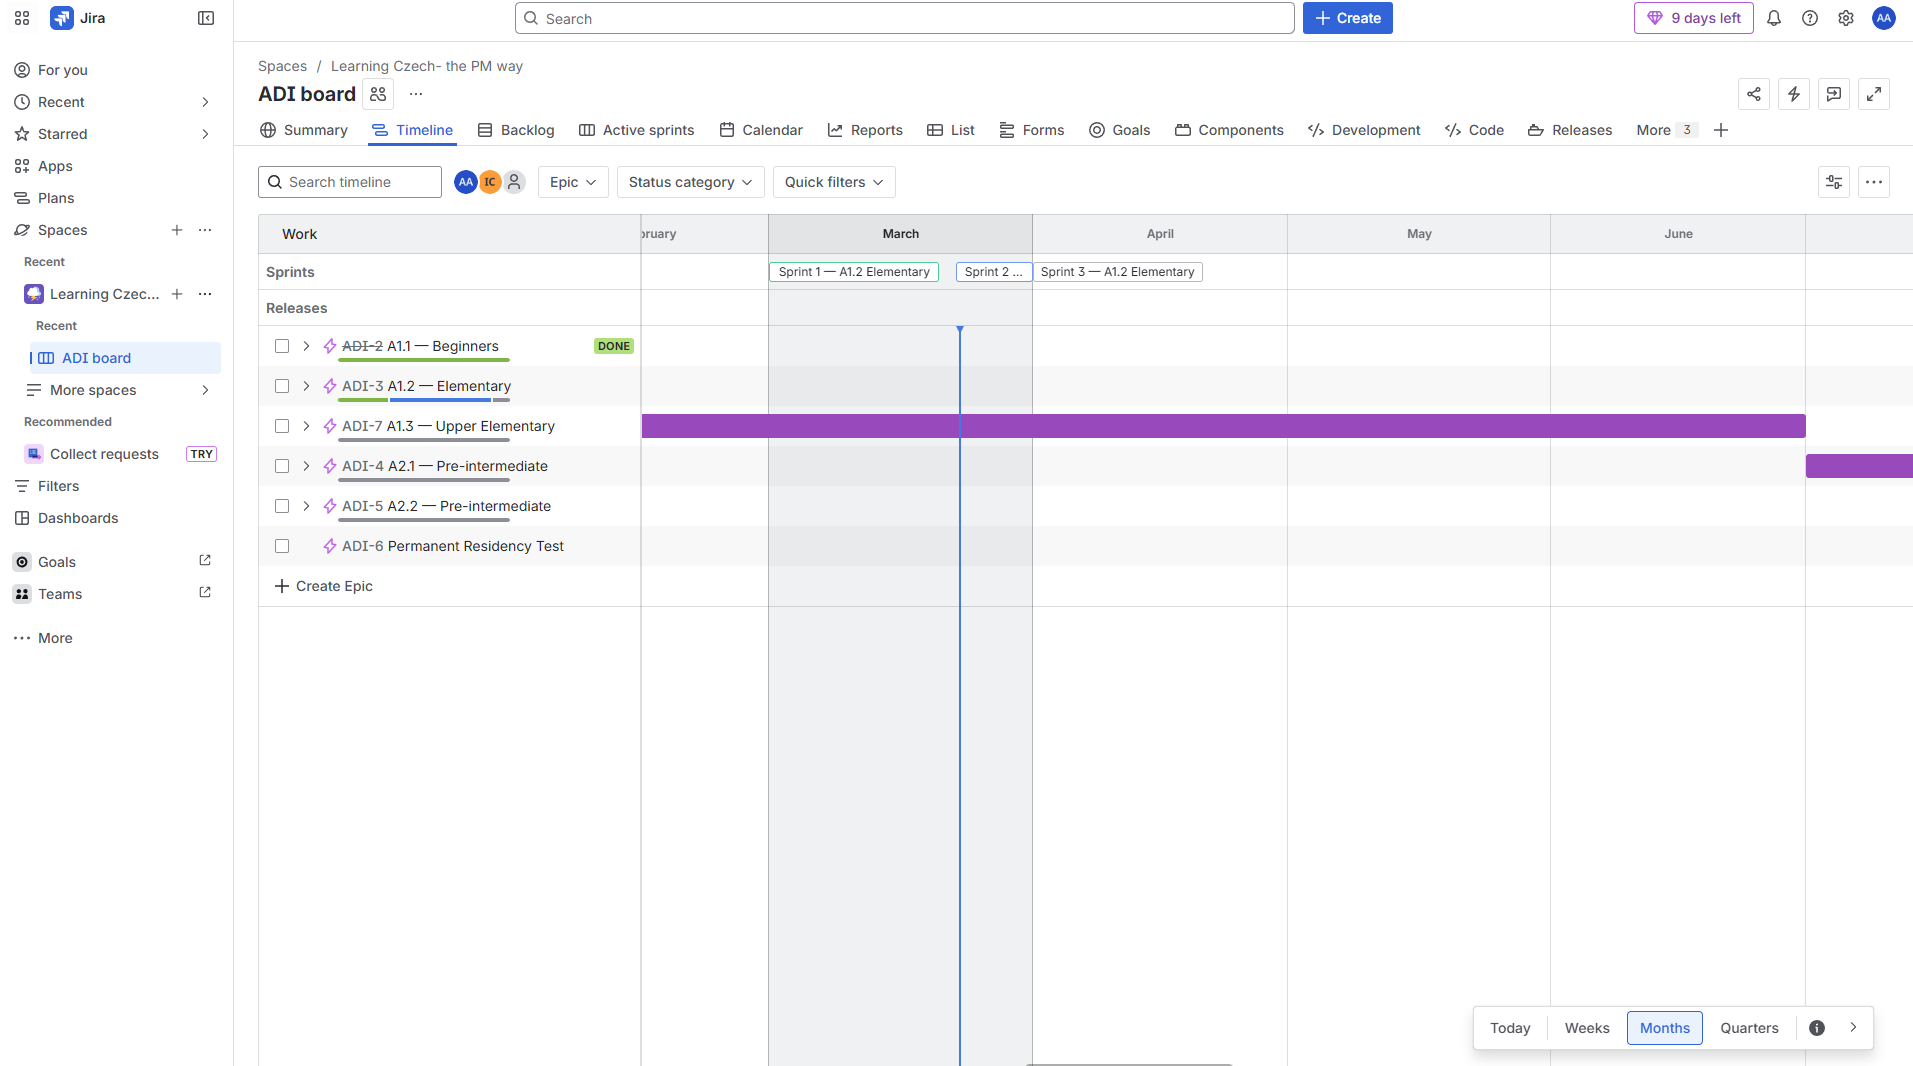1913x1066 pixels.
Task: Open the notifications bell
Action: point(1774,18)
